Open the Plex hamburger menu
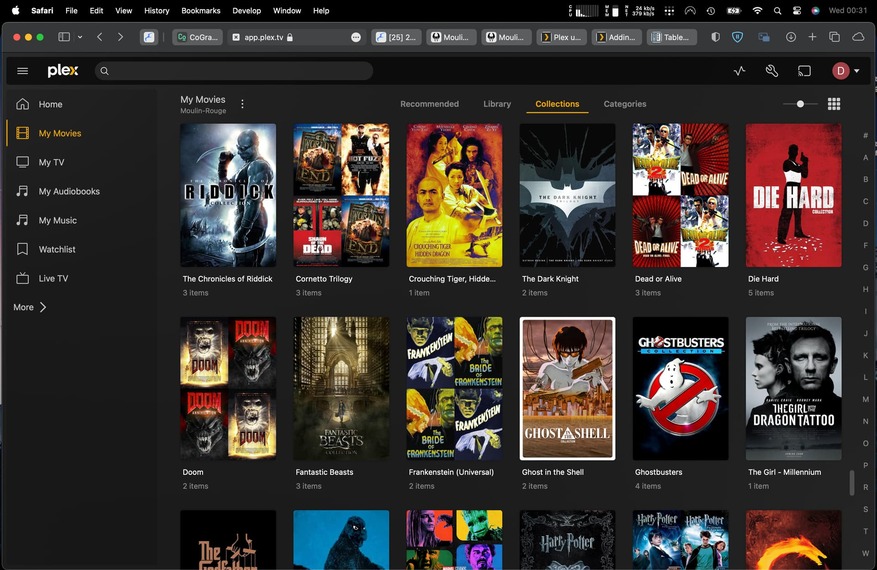 [x=22, y=71]
